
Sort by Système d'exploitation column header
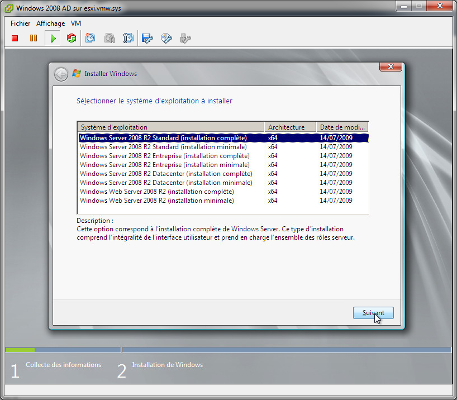pos(171,127)
